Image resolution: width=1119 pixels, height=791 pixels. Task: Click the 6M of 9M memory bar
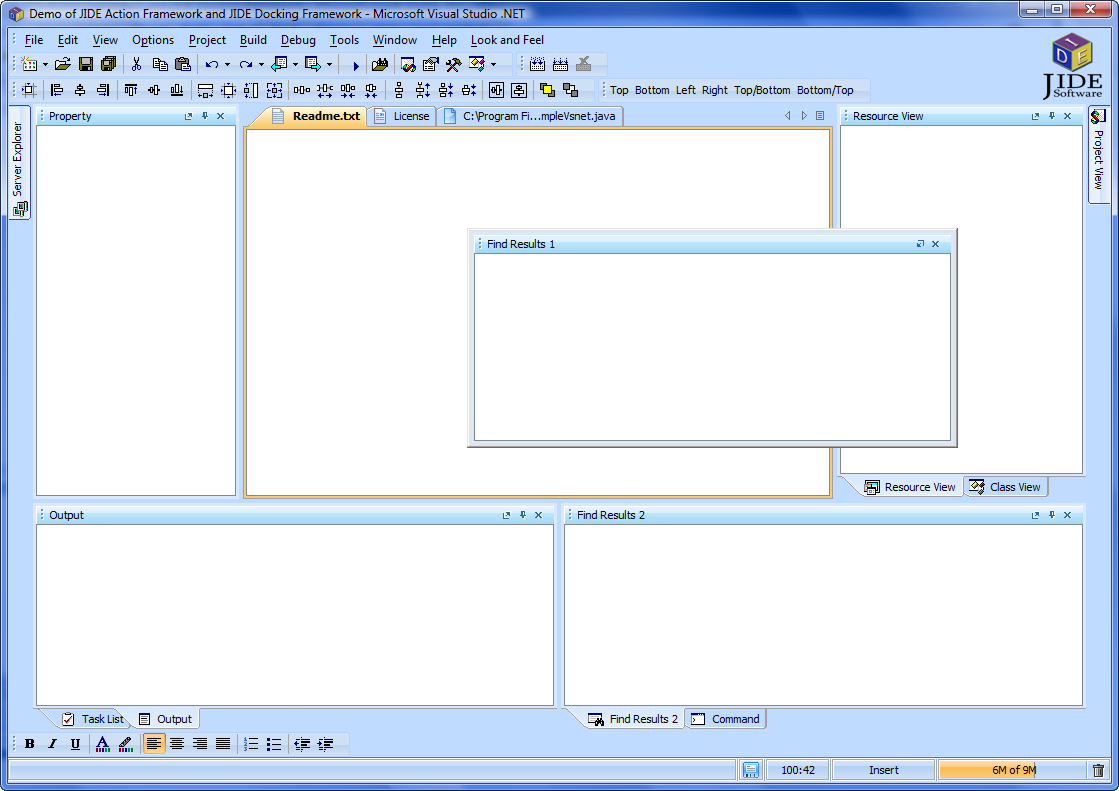click(1013, 770)
